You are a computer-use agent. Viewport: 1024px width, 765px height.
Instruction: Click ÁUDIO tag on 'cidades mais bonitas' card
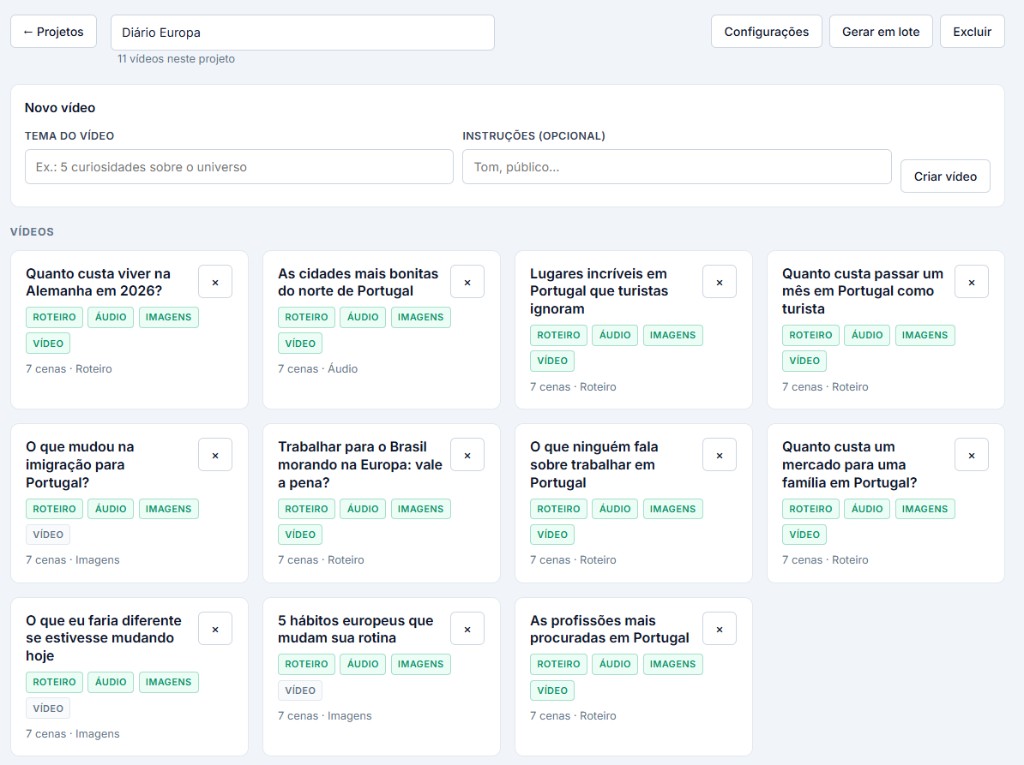[362, 317]
